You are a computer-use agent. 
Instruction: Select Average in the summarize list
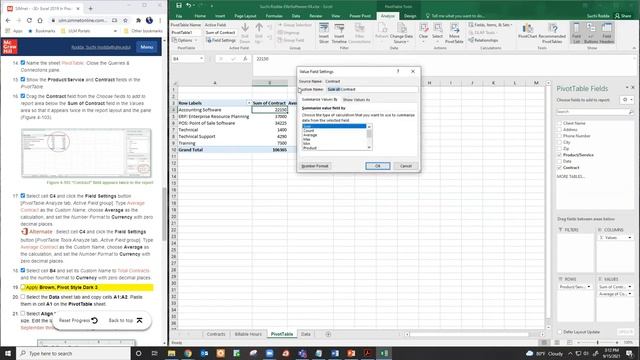coord(310,135)
